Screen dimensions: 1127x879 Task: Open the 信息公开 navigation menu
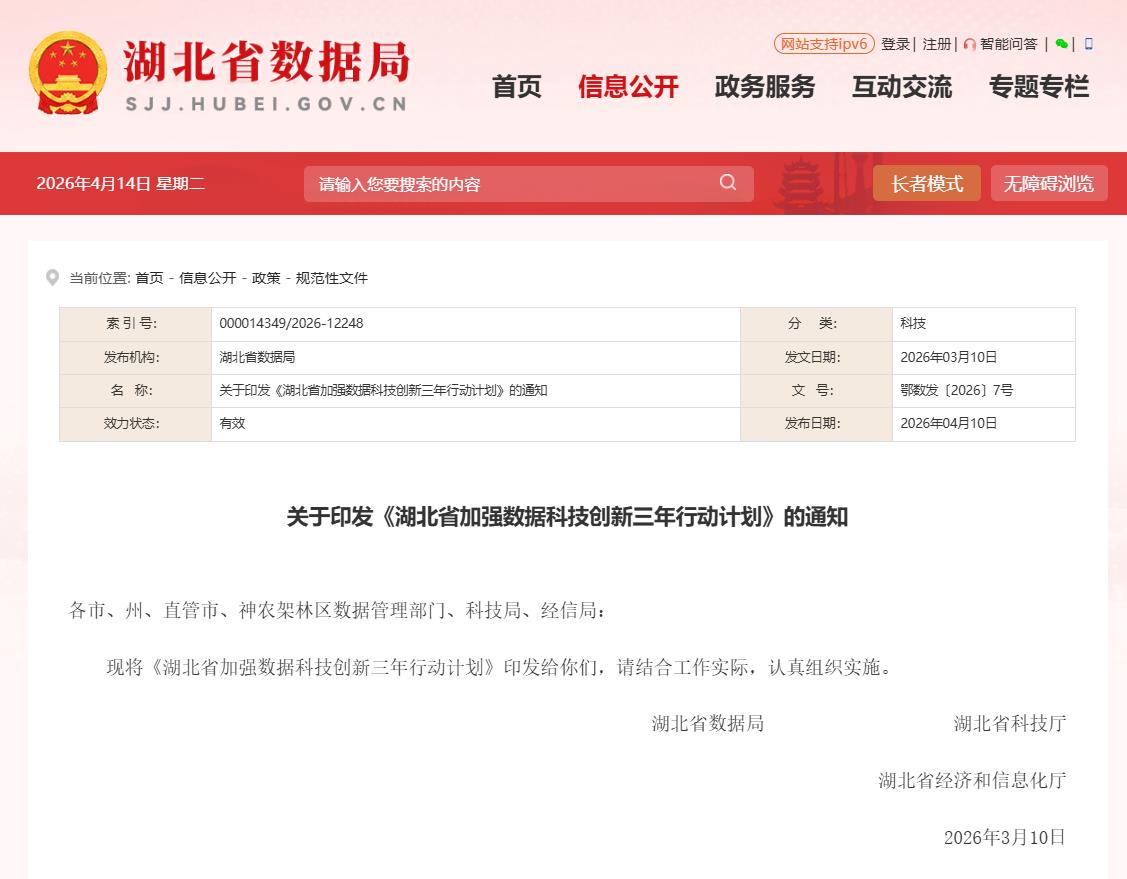(628, 87)
